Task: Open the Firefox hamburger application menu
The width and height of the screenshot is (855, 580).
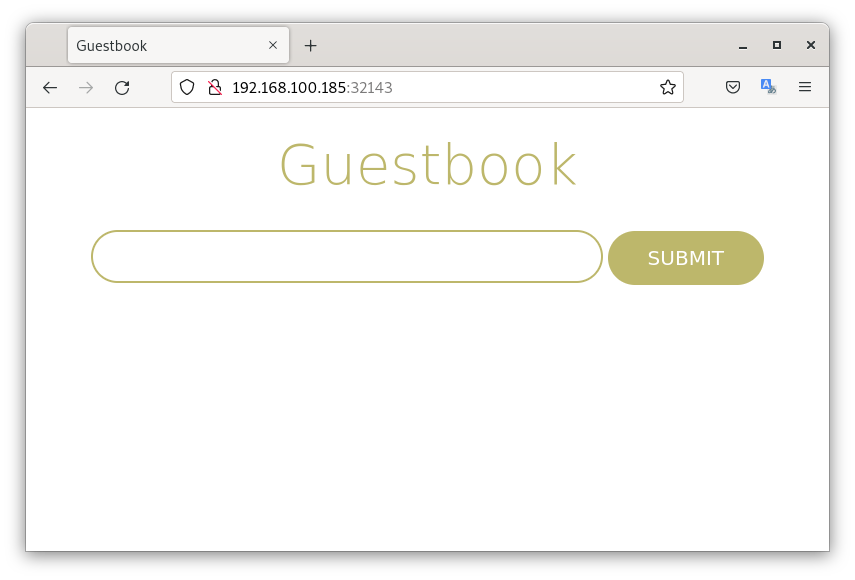Action: pyautogui.click(x=804, y=88)
